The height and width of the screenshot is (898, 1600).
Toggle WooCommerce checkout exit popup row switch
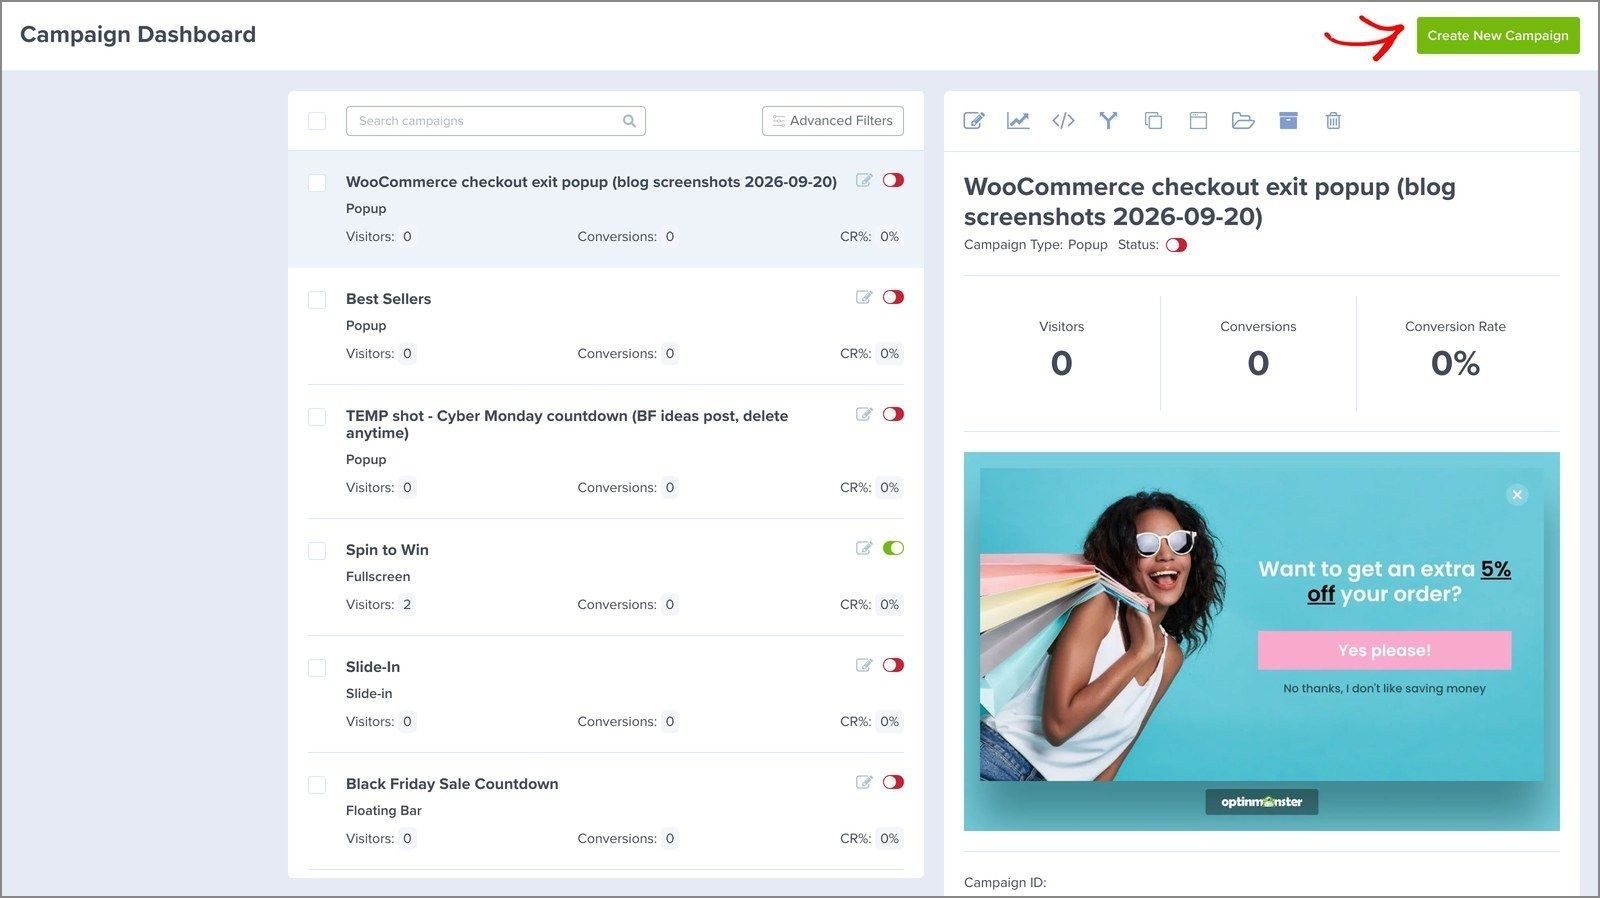point(893,180)
